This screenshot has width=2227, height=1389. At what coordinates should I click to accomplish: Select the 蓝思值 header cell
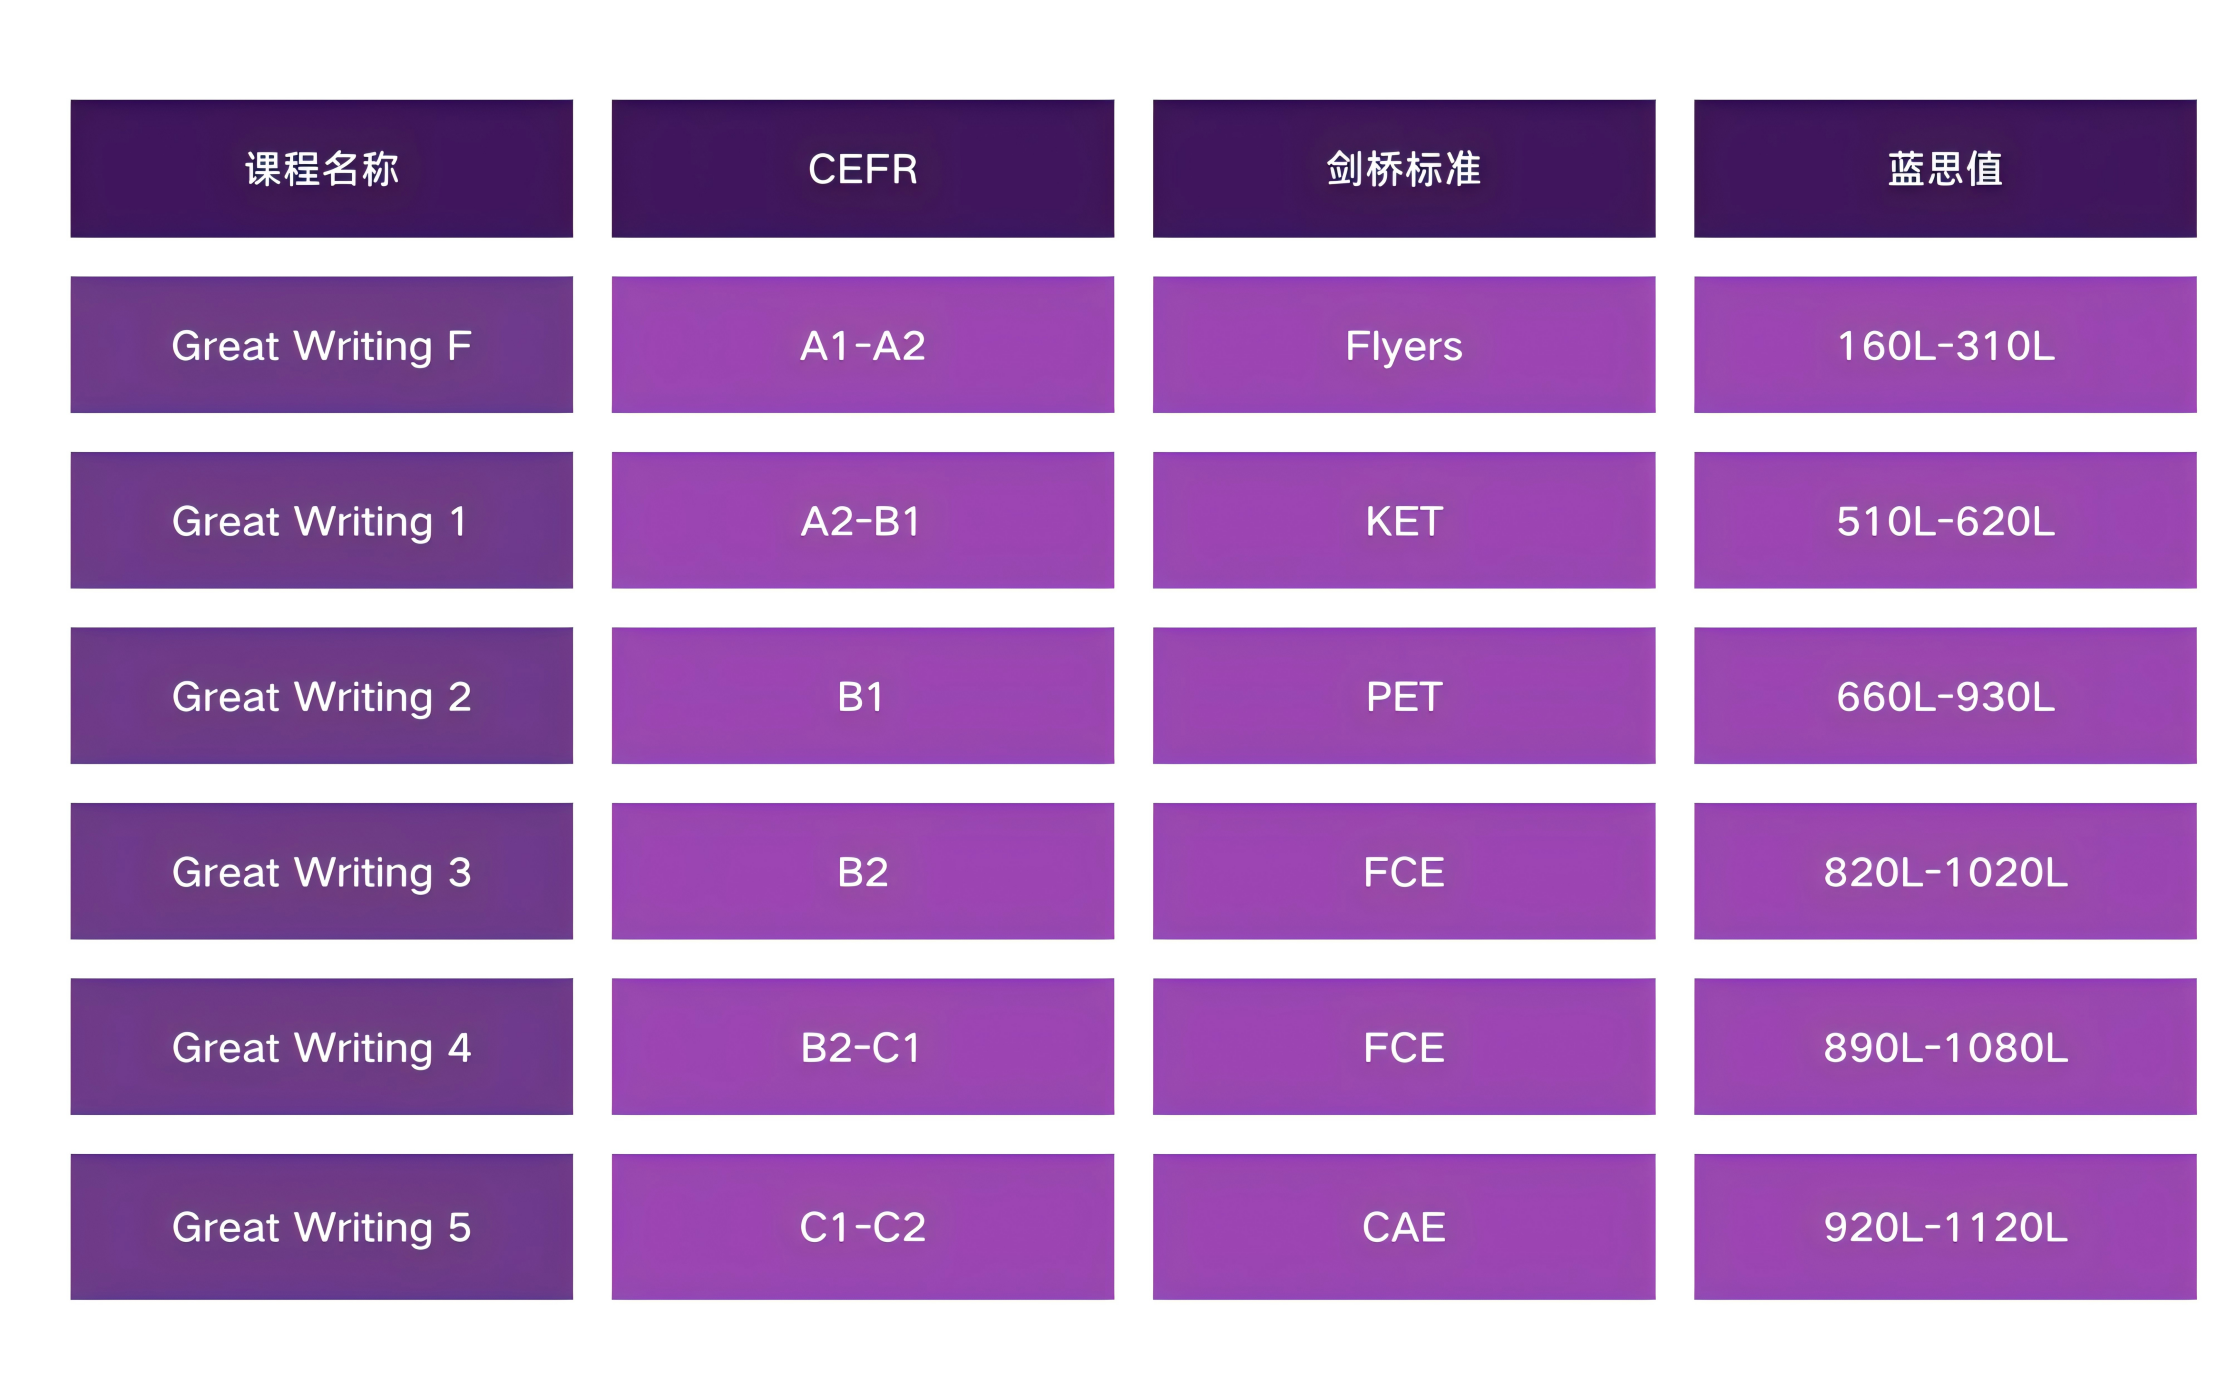1944,168
